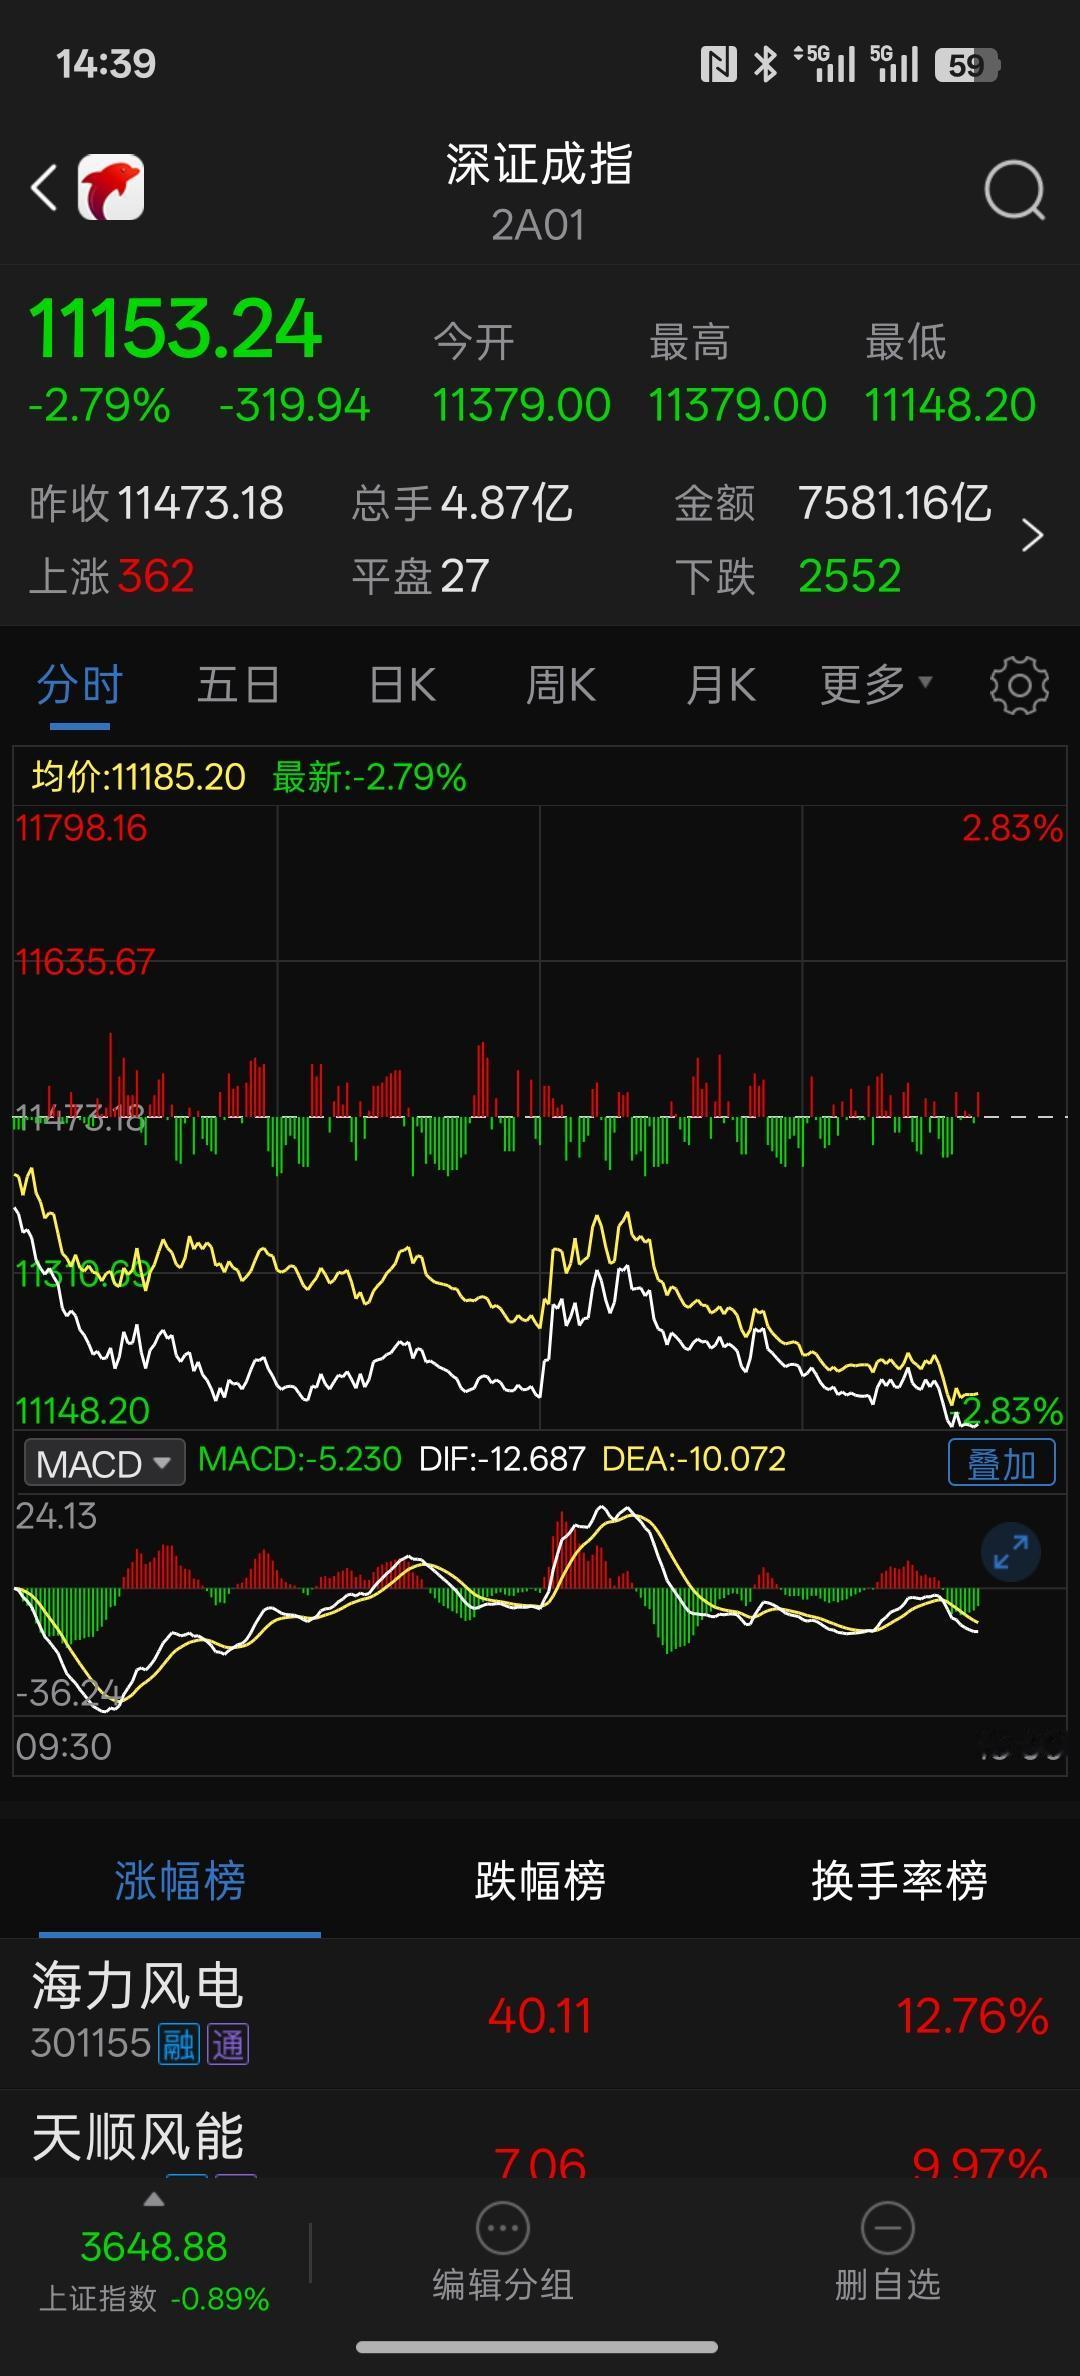The width and height of the screenshot is (1080, 2376).
Task: Tap the 编辑分组 ellipsis icon
Action: pos(502,2229)
